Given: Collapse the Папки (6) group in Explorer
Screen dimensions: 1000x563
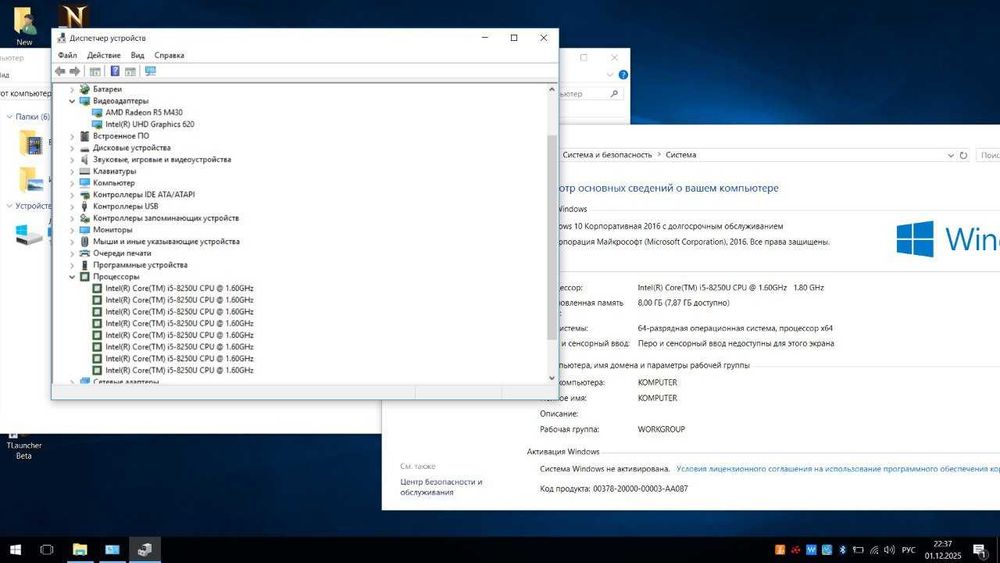Looking at the screenshot, I should (x=10, y=117).
